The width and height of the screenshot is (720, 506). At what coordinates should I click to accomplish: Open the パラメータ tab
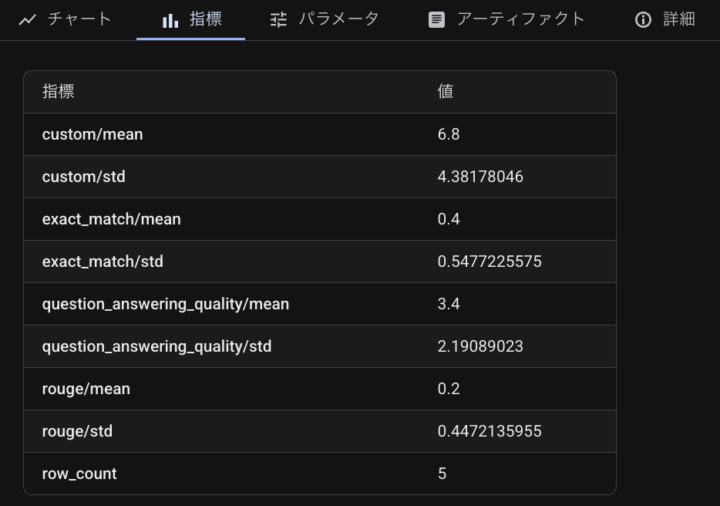pyautogui.click(x=324, y=20)
